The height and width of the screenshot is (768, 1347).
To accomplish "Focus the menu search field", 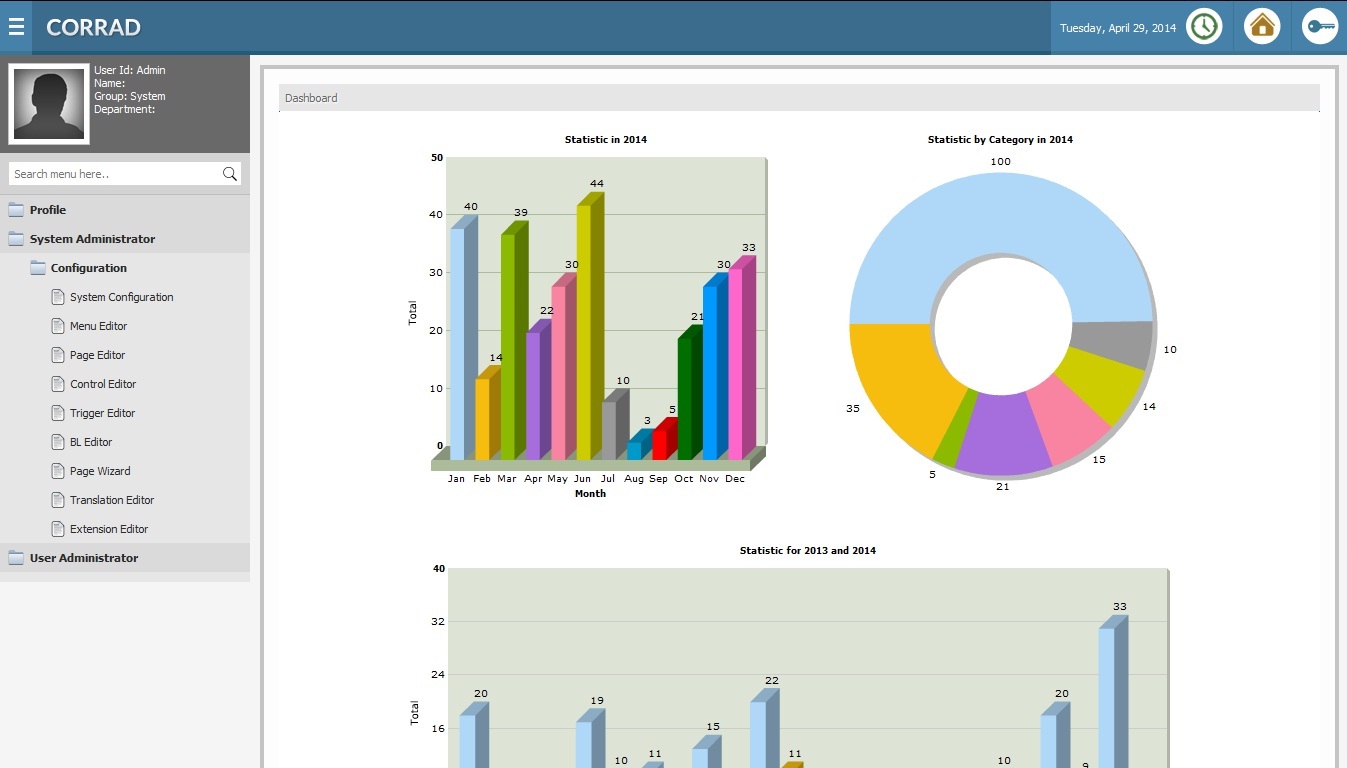I will tap(114, 174).
